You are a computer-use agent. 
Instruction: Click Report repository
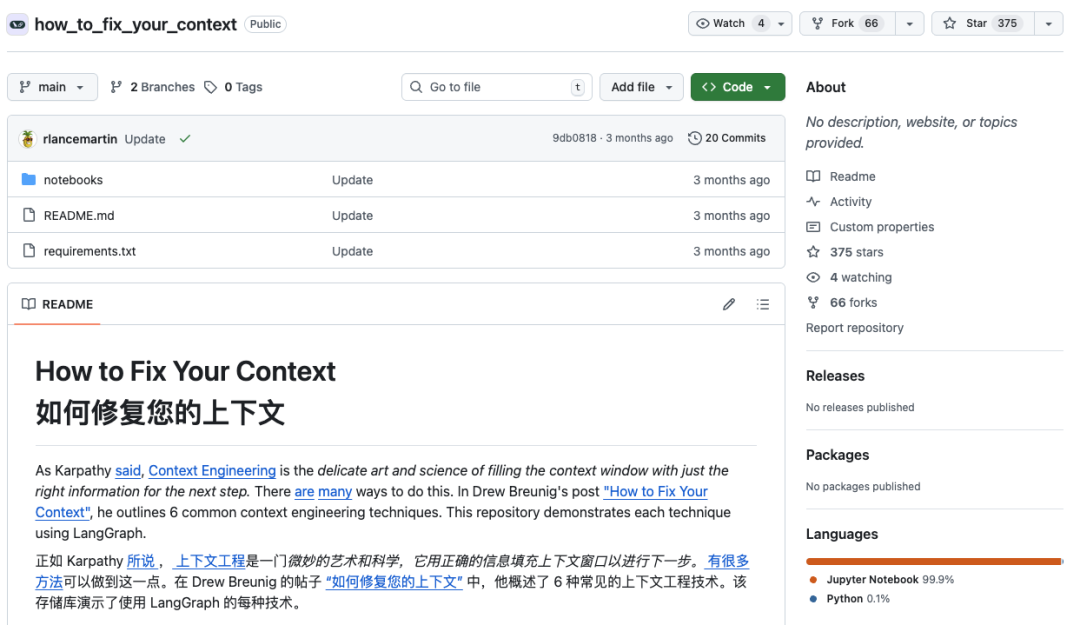(854, 328)
